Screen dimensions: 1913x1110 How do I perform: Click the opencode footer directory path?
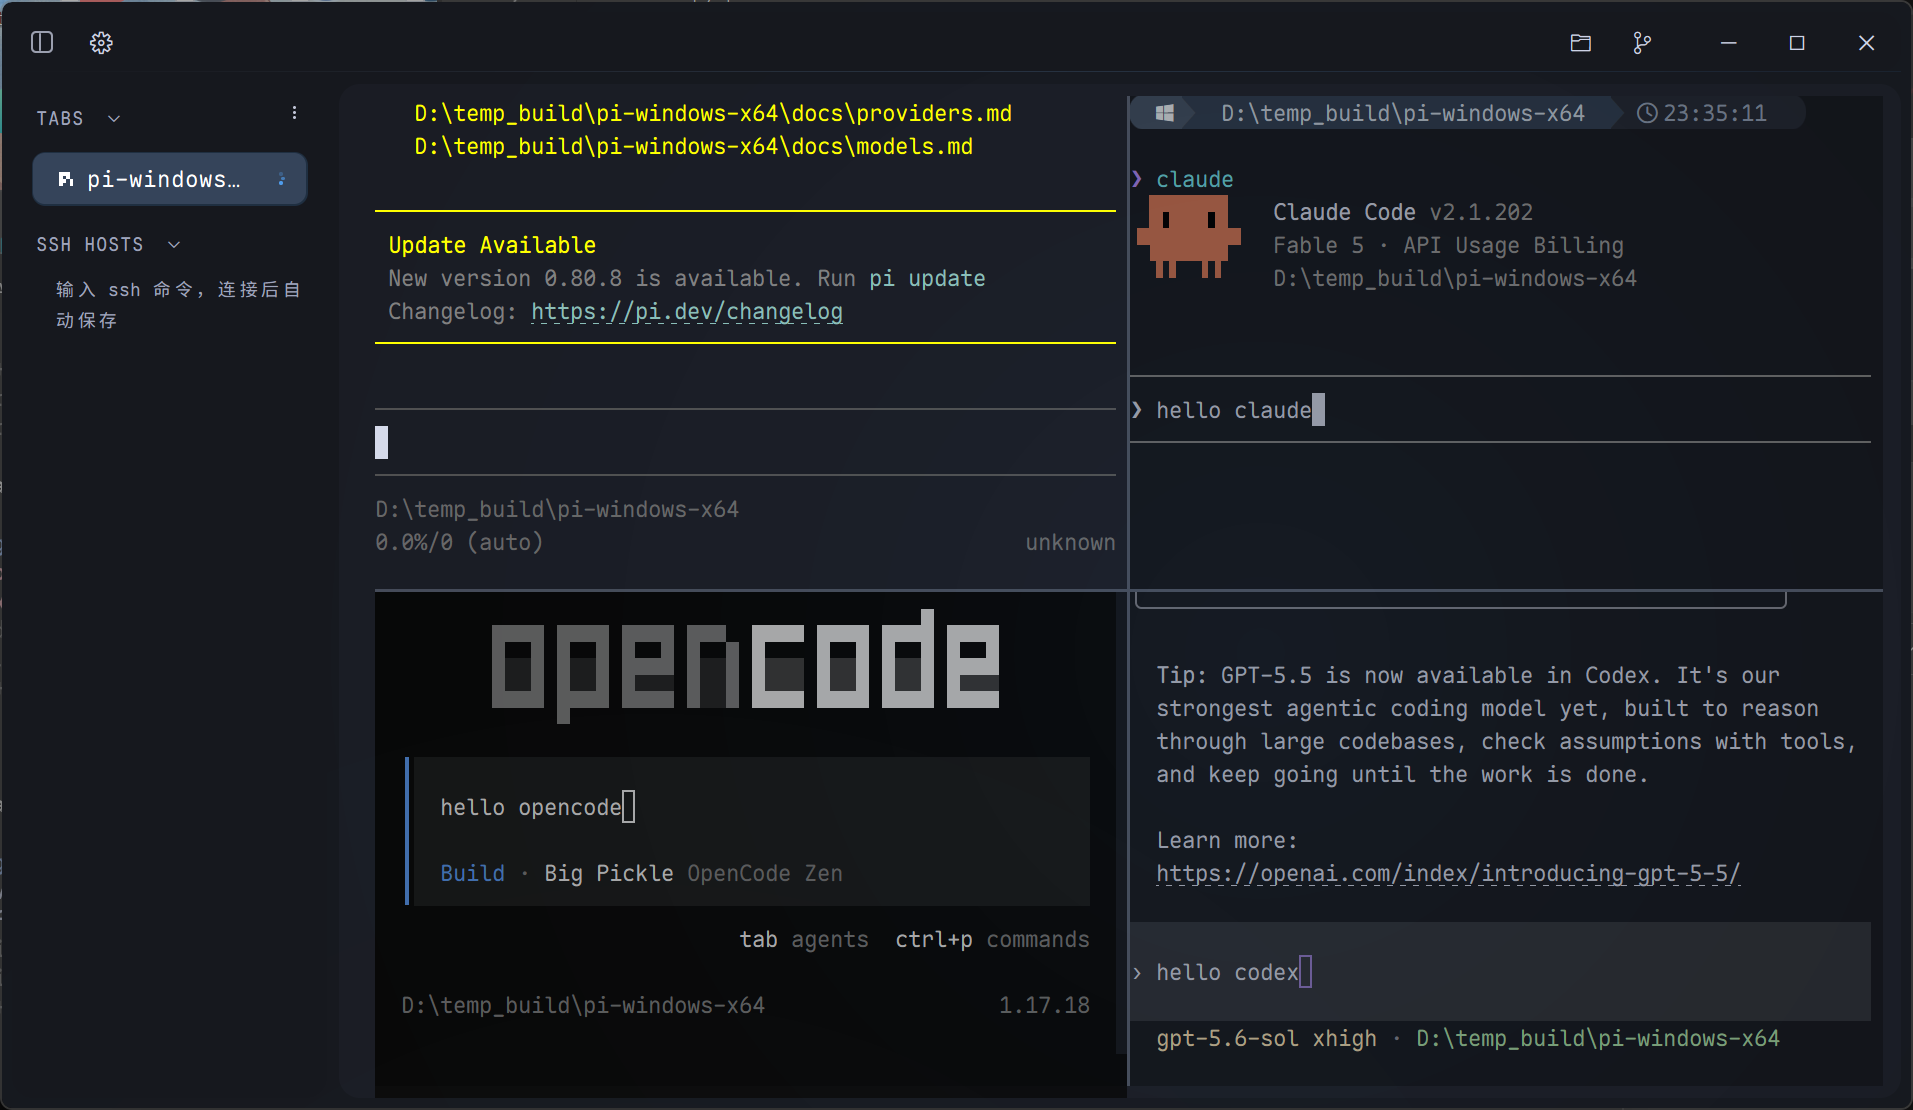coord(583,1005)
